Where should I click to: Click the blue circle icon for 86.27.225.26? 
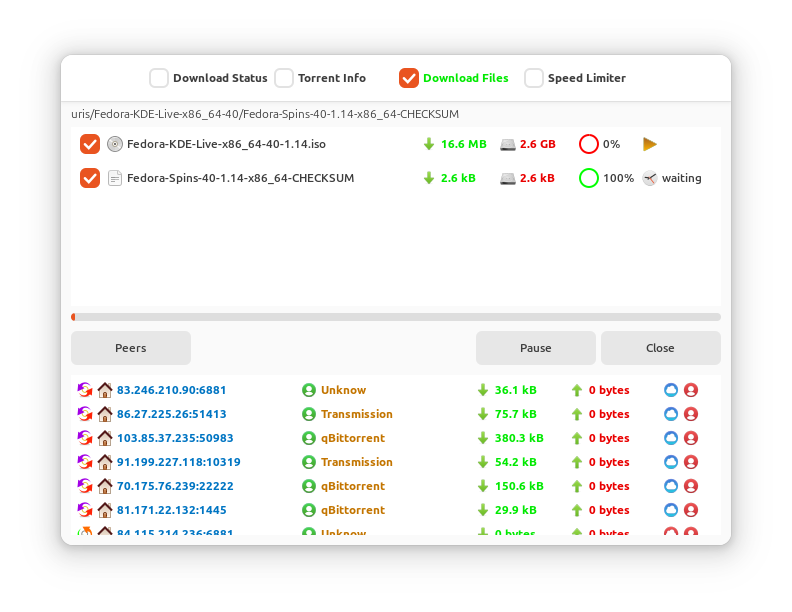(x=671, y=414)
